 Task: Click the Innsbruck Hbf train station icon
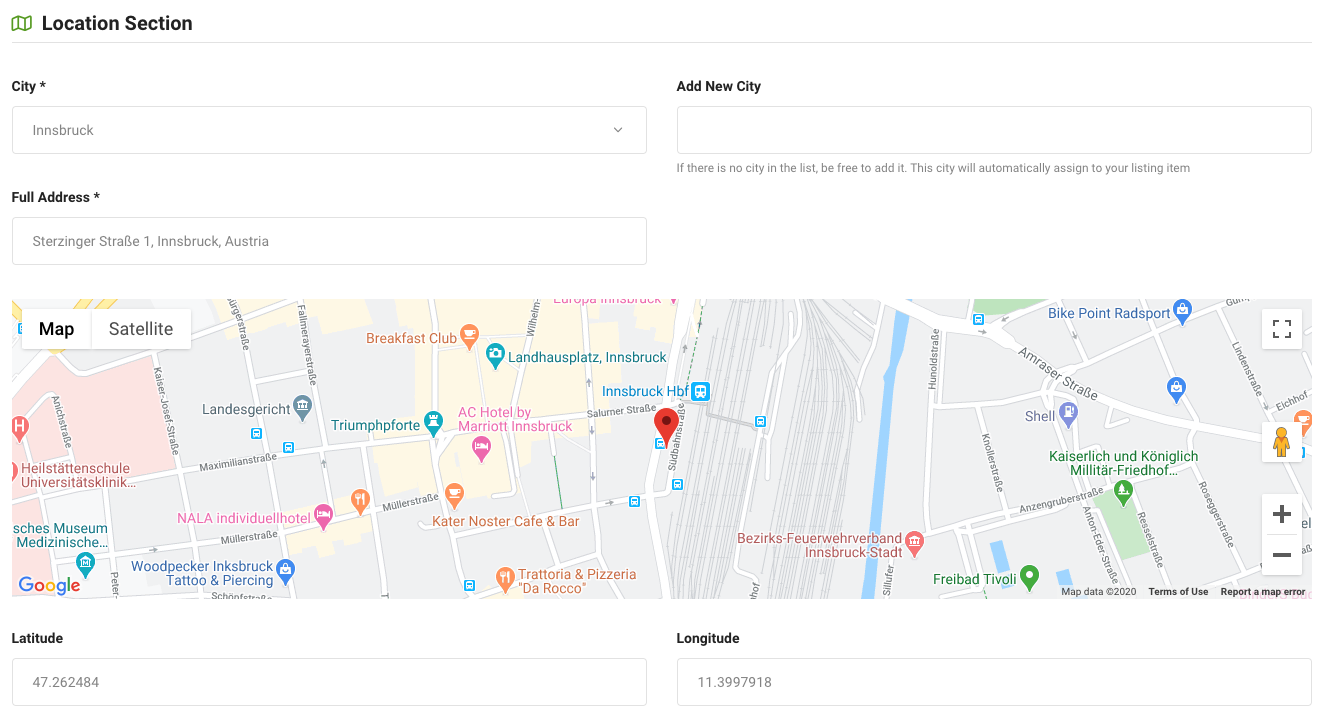pos(701,391)
